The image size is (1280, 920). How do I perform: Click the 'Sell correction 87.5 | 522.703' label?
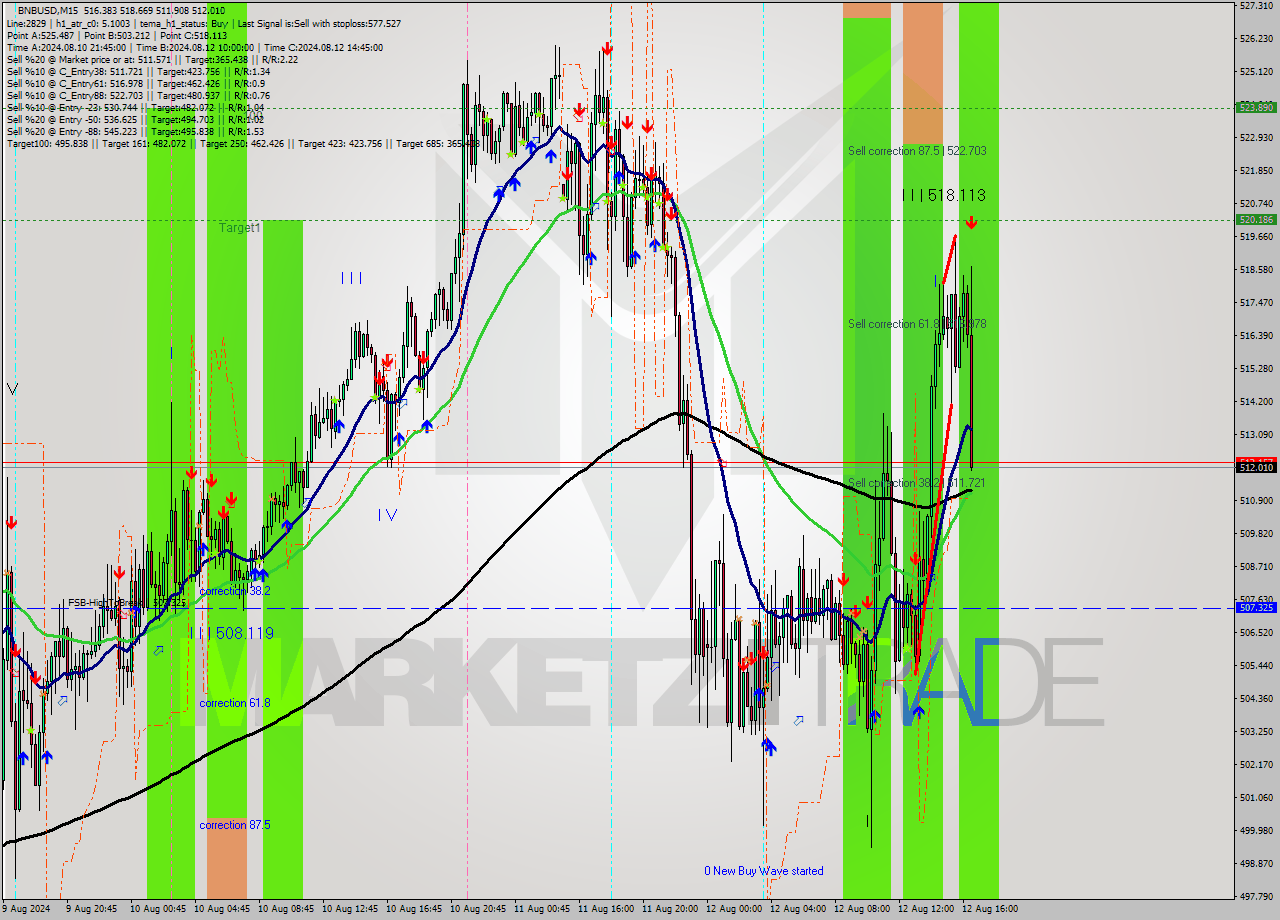point(917,151)
